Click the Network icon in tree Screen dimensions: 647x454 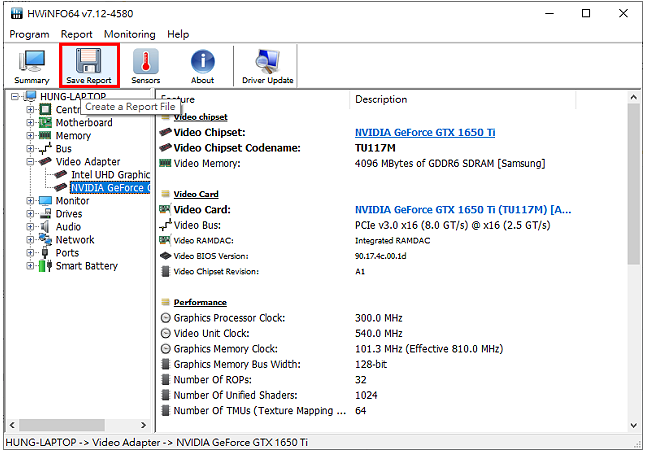[x=45, y=239]
